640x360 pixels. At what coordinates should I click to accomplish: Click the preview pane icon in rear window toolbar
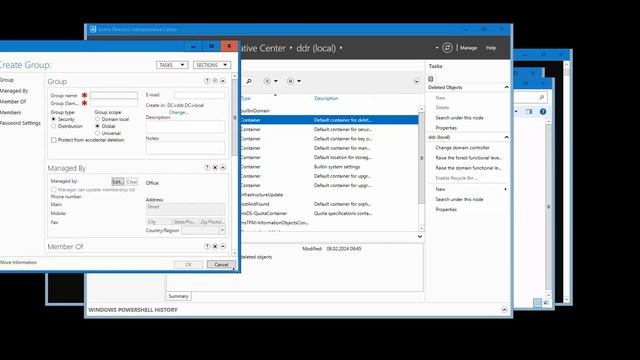pos(529,111)
